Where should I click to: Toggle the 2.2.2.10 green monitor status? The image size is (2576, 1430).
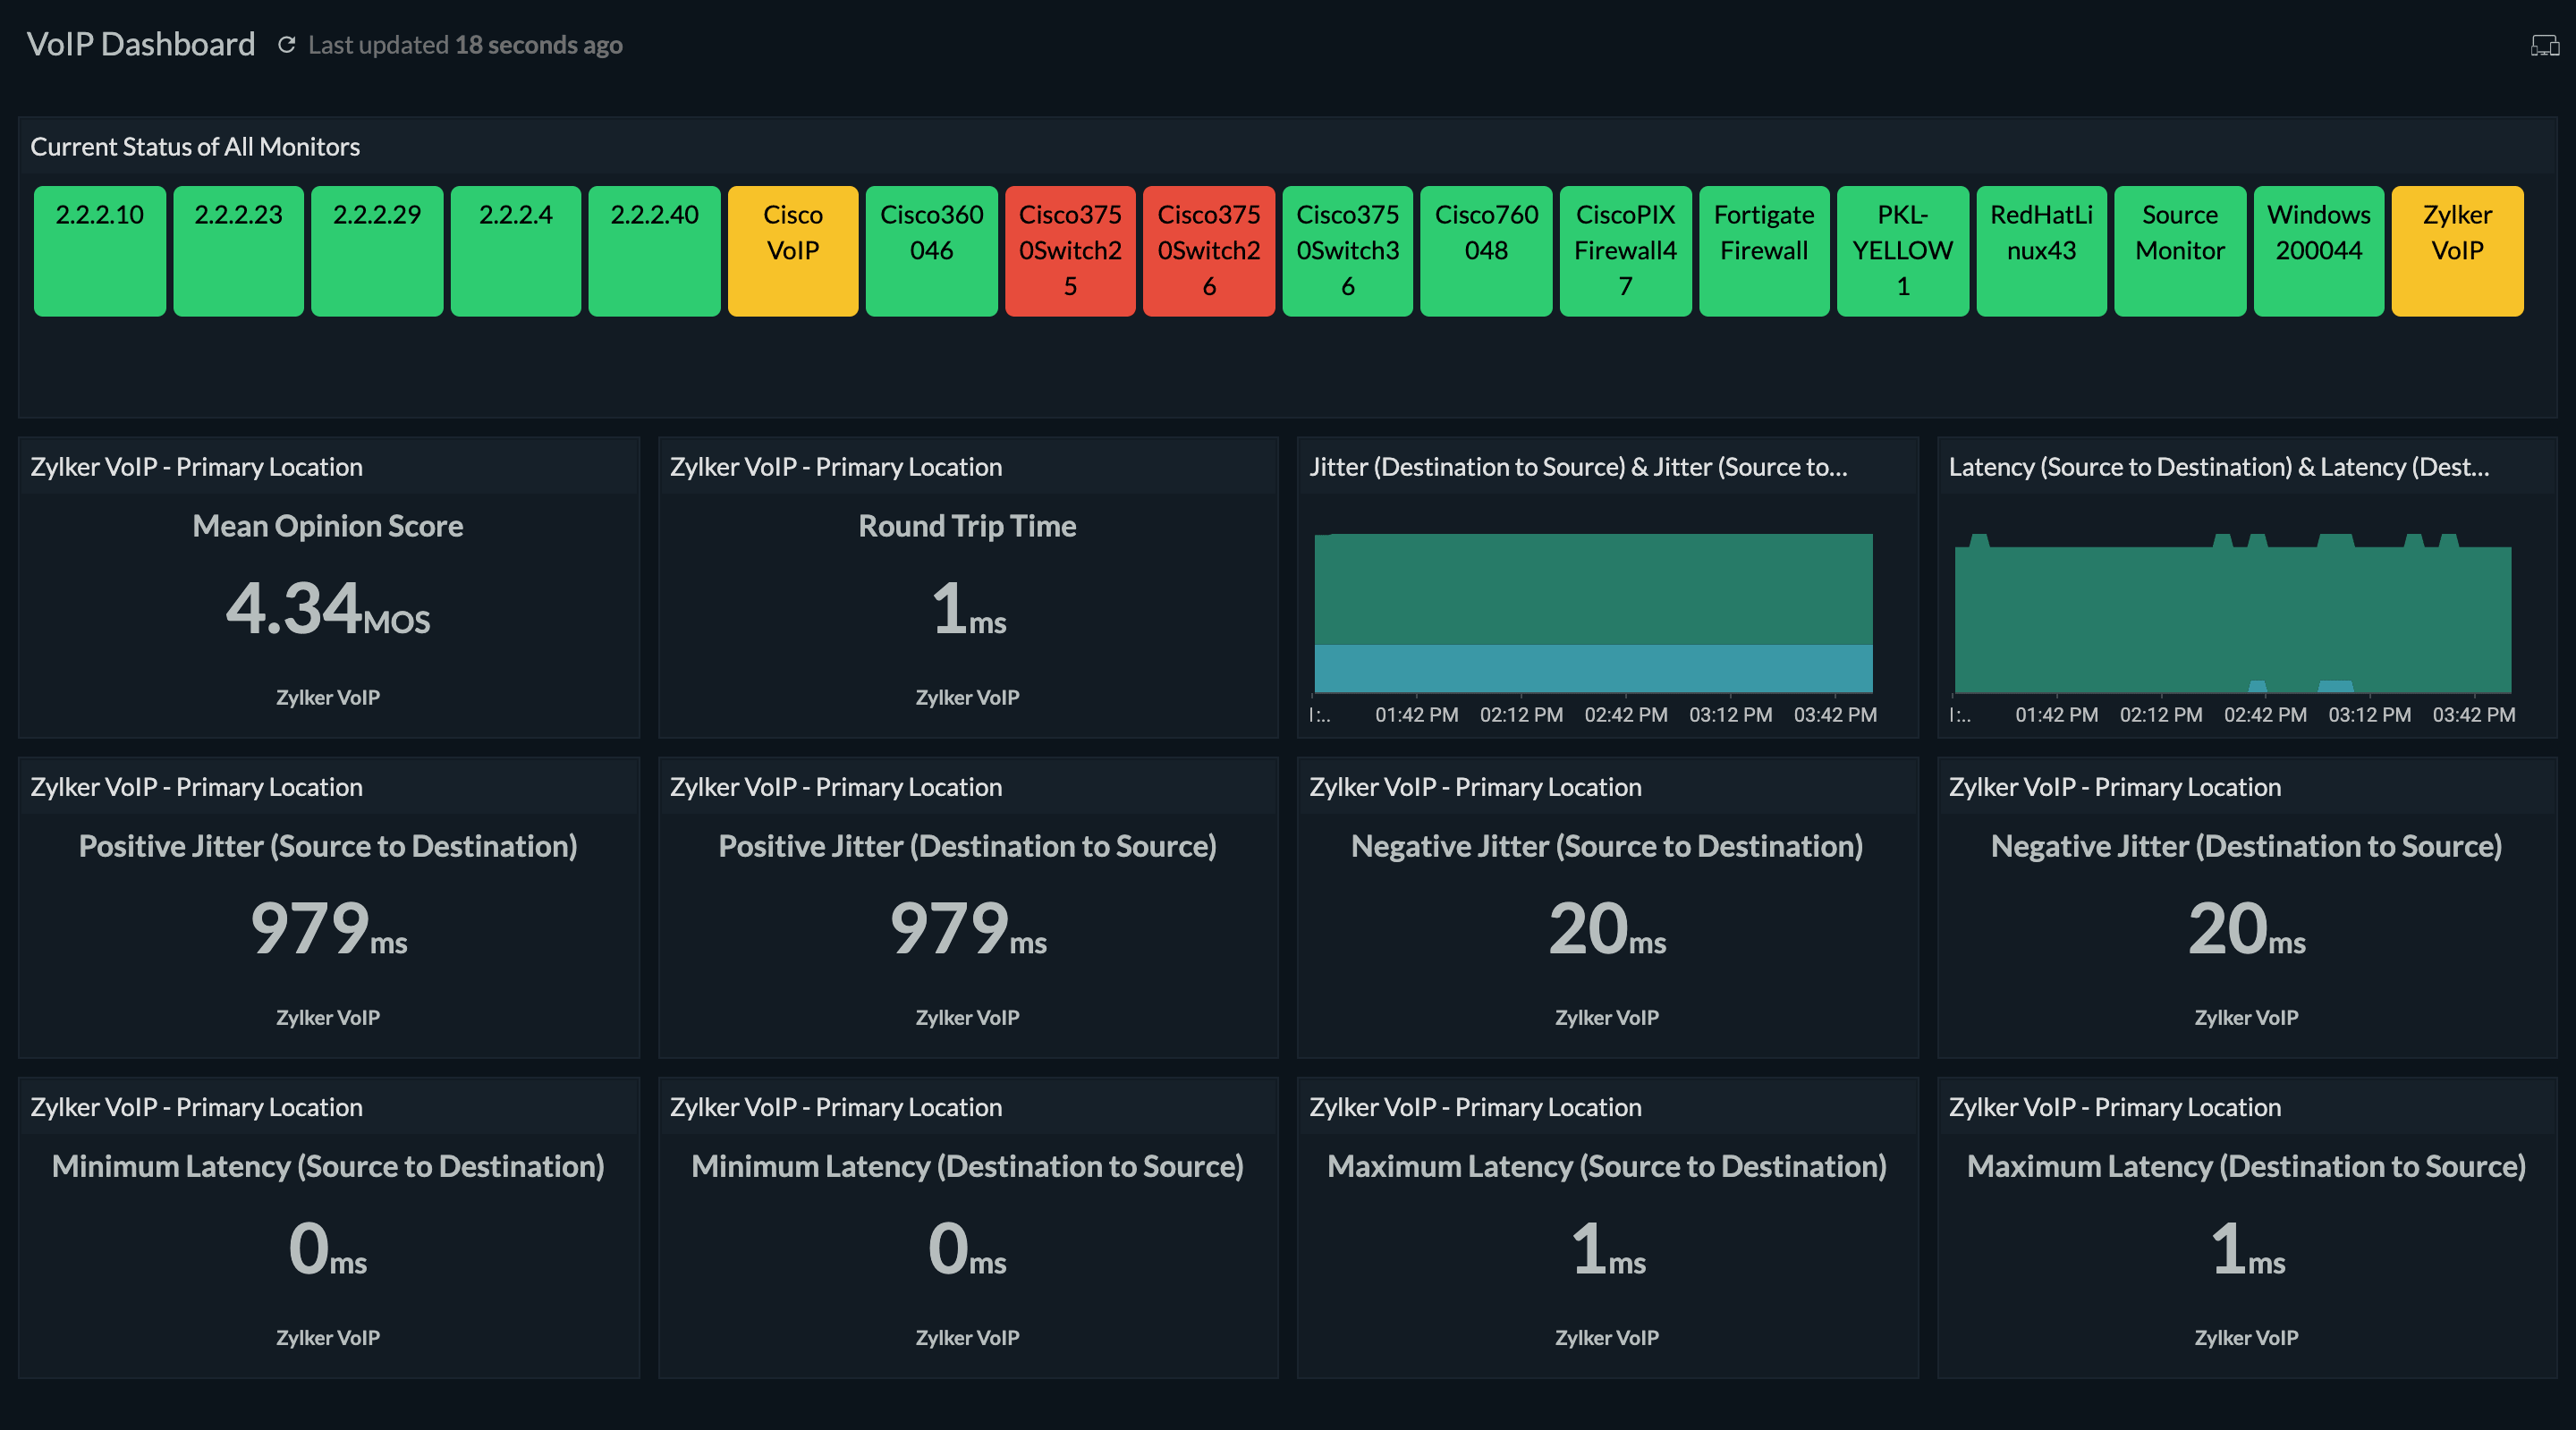pos(97,250)
